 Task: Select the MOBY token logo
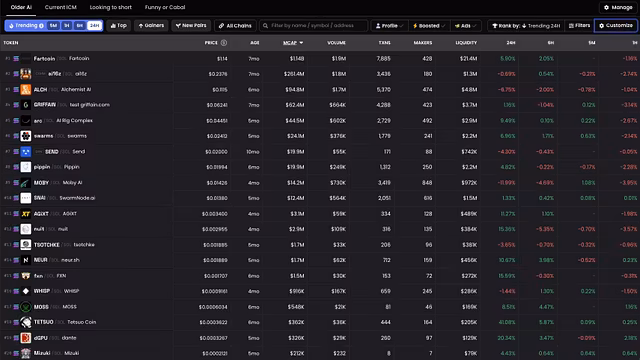26,182
